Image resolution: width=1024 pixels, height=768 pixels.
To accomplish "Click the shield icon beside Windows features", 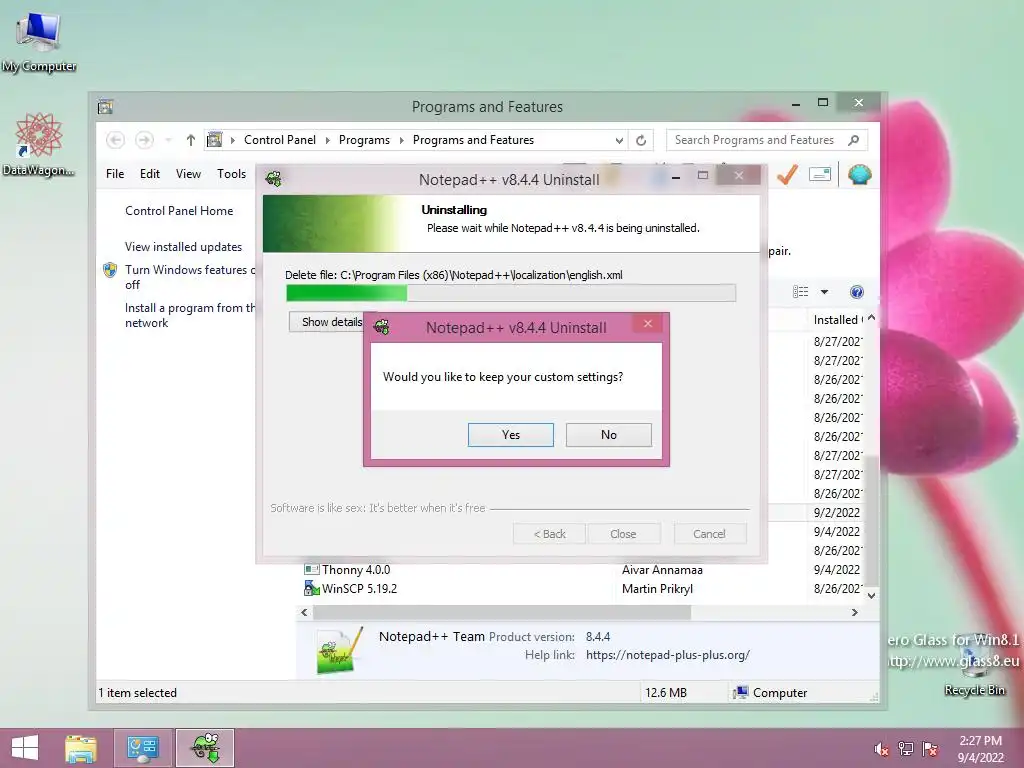I will (110, 270).
